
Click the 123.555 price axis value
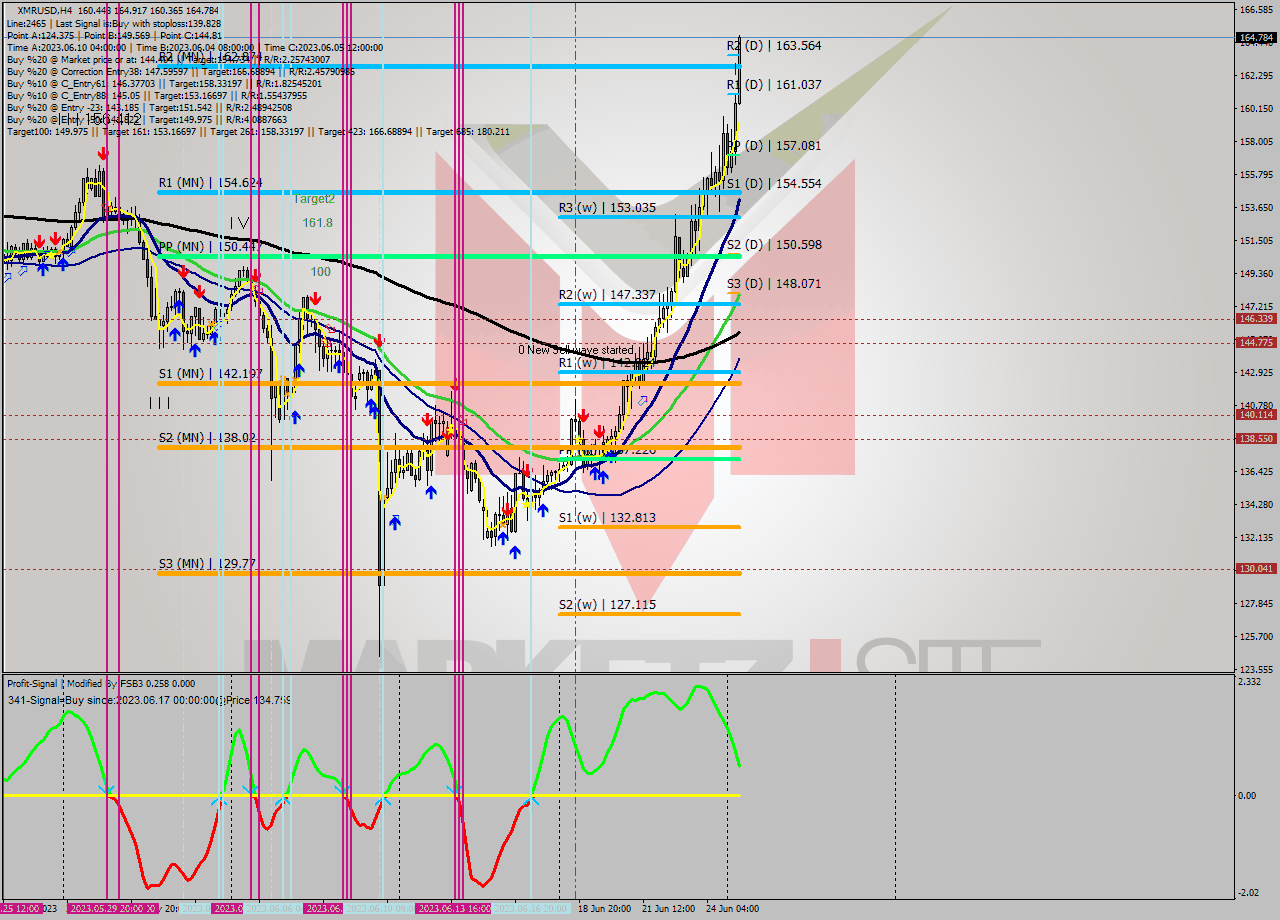click(x=1256, y=669)
